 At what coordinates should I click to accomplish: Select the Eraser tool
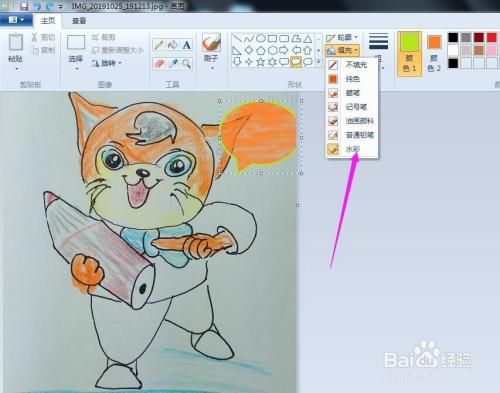tap(159, 63)
